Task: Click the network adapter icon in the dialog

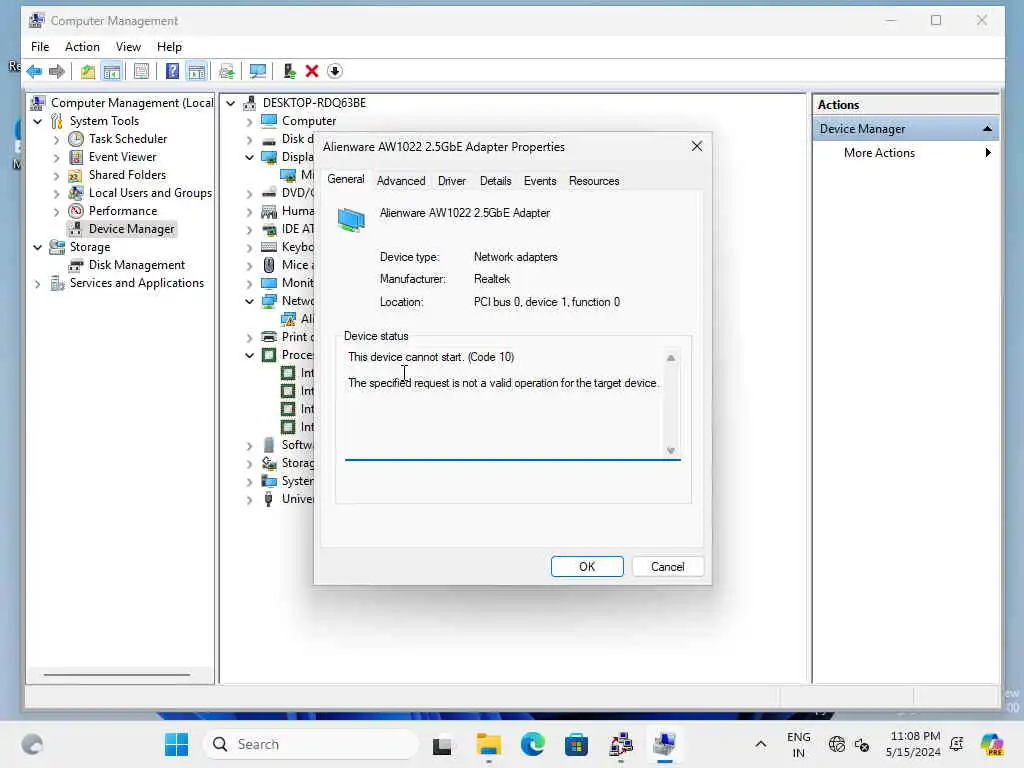Action: [x=351, y=219]
